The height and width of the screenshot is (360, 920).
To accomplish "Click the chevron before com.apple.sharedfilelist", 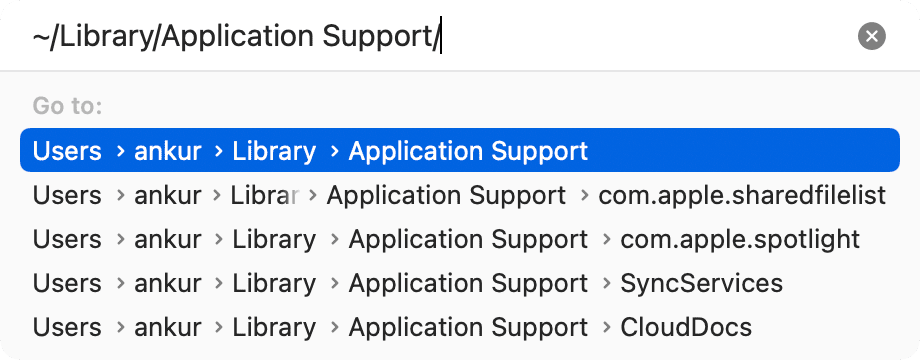I will click(584, 196).
